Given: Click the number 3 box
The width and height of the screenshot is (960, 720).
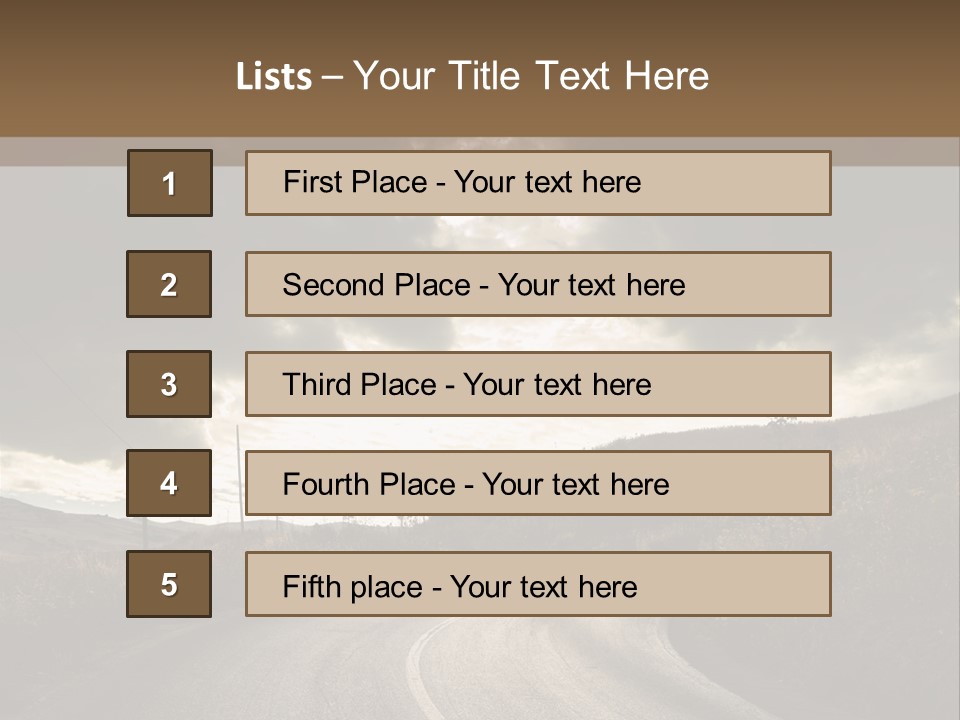Looking at the screenshot, I should [169, 384].
